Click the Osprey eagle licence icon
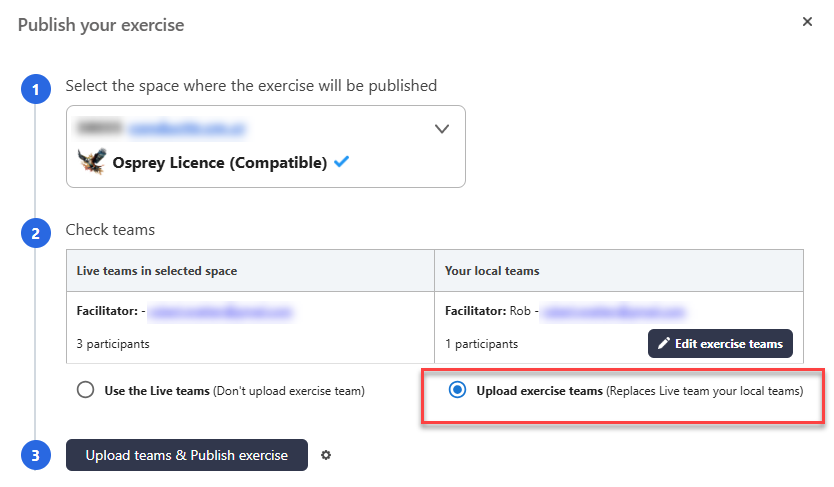Screen dimensions: 834x487 [92, 162]
